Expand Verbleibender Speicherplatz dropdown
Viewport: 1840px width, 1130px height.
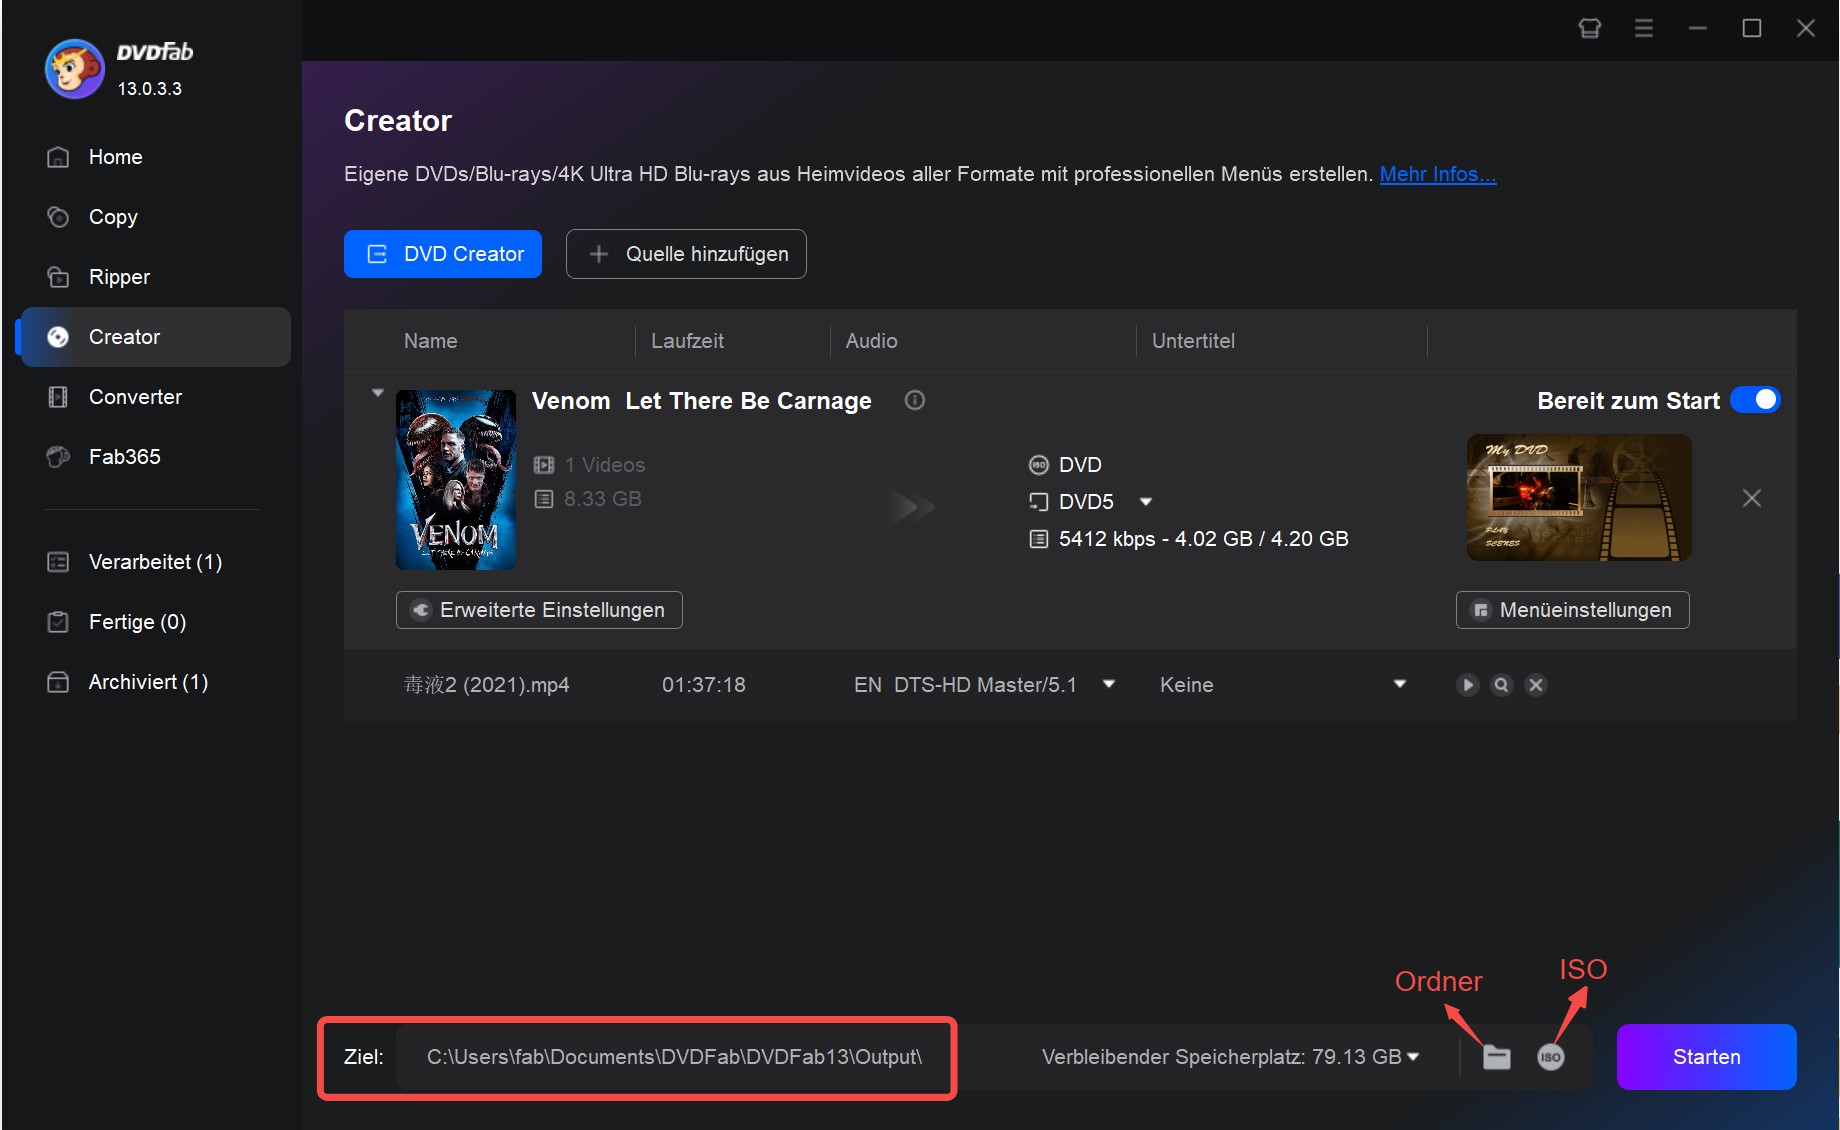pos(1413,1057)
